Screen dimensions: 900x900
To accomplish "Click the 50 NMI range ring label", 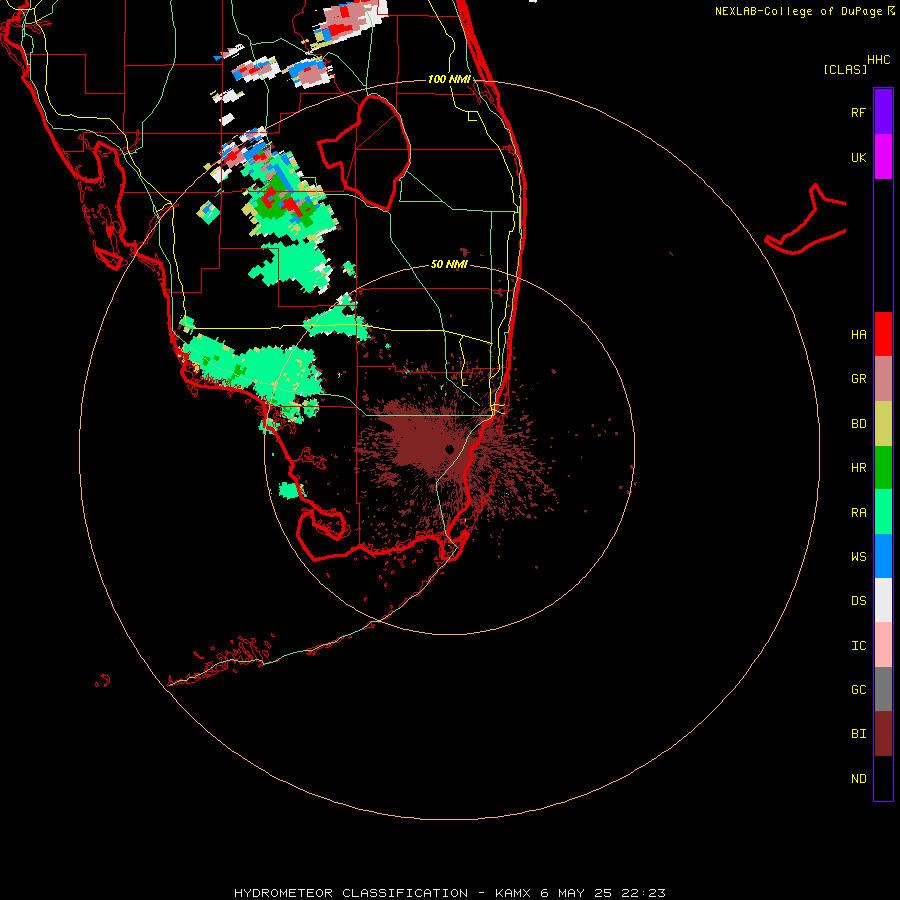I will pos(449,264).
